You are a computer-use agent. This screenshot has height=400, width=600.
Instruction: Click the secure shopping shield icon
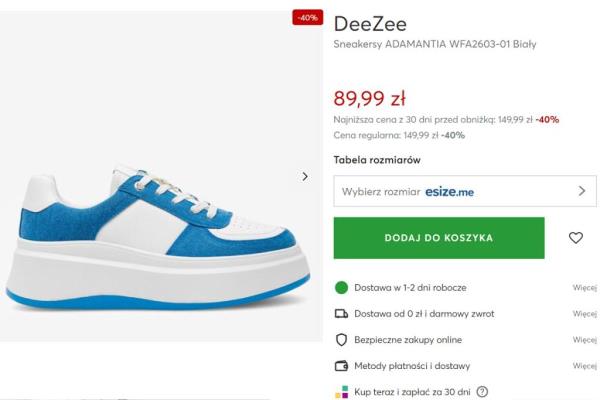click(x=341, y=340)
